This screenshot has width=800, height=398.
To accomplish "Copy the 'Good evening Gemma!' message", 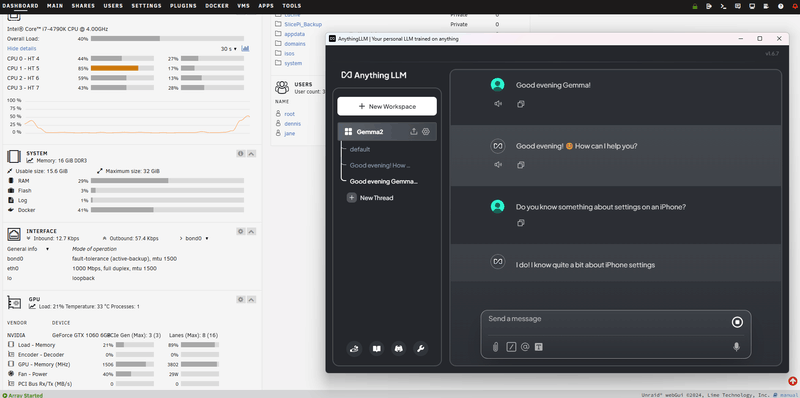I will (521, 104).
